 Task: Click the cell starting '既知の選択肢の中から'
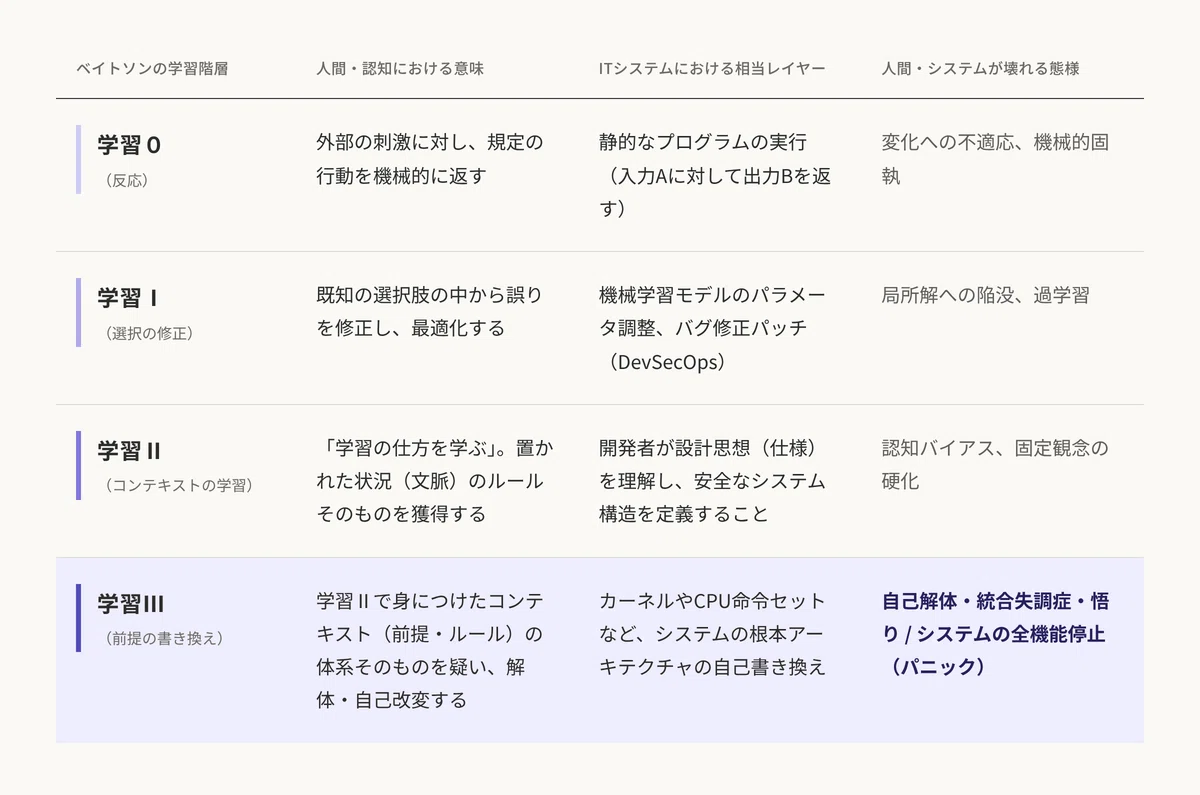430,312
